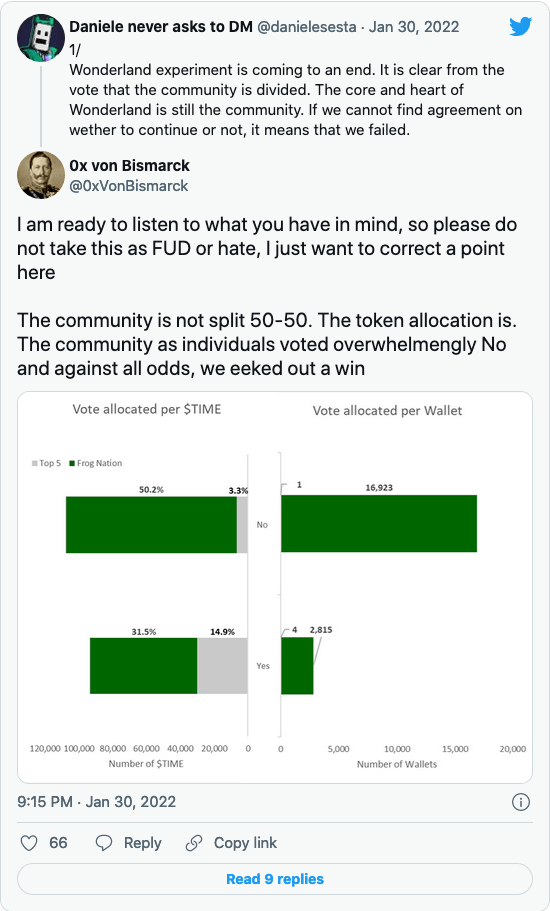This screenshot has height=911, width=550.
Task: Click the Reply speech bubble icon
Action: point(104,843)
